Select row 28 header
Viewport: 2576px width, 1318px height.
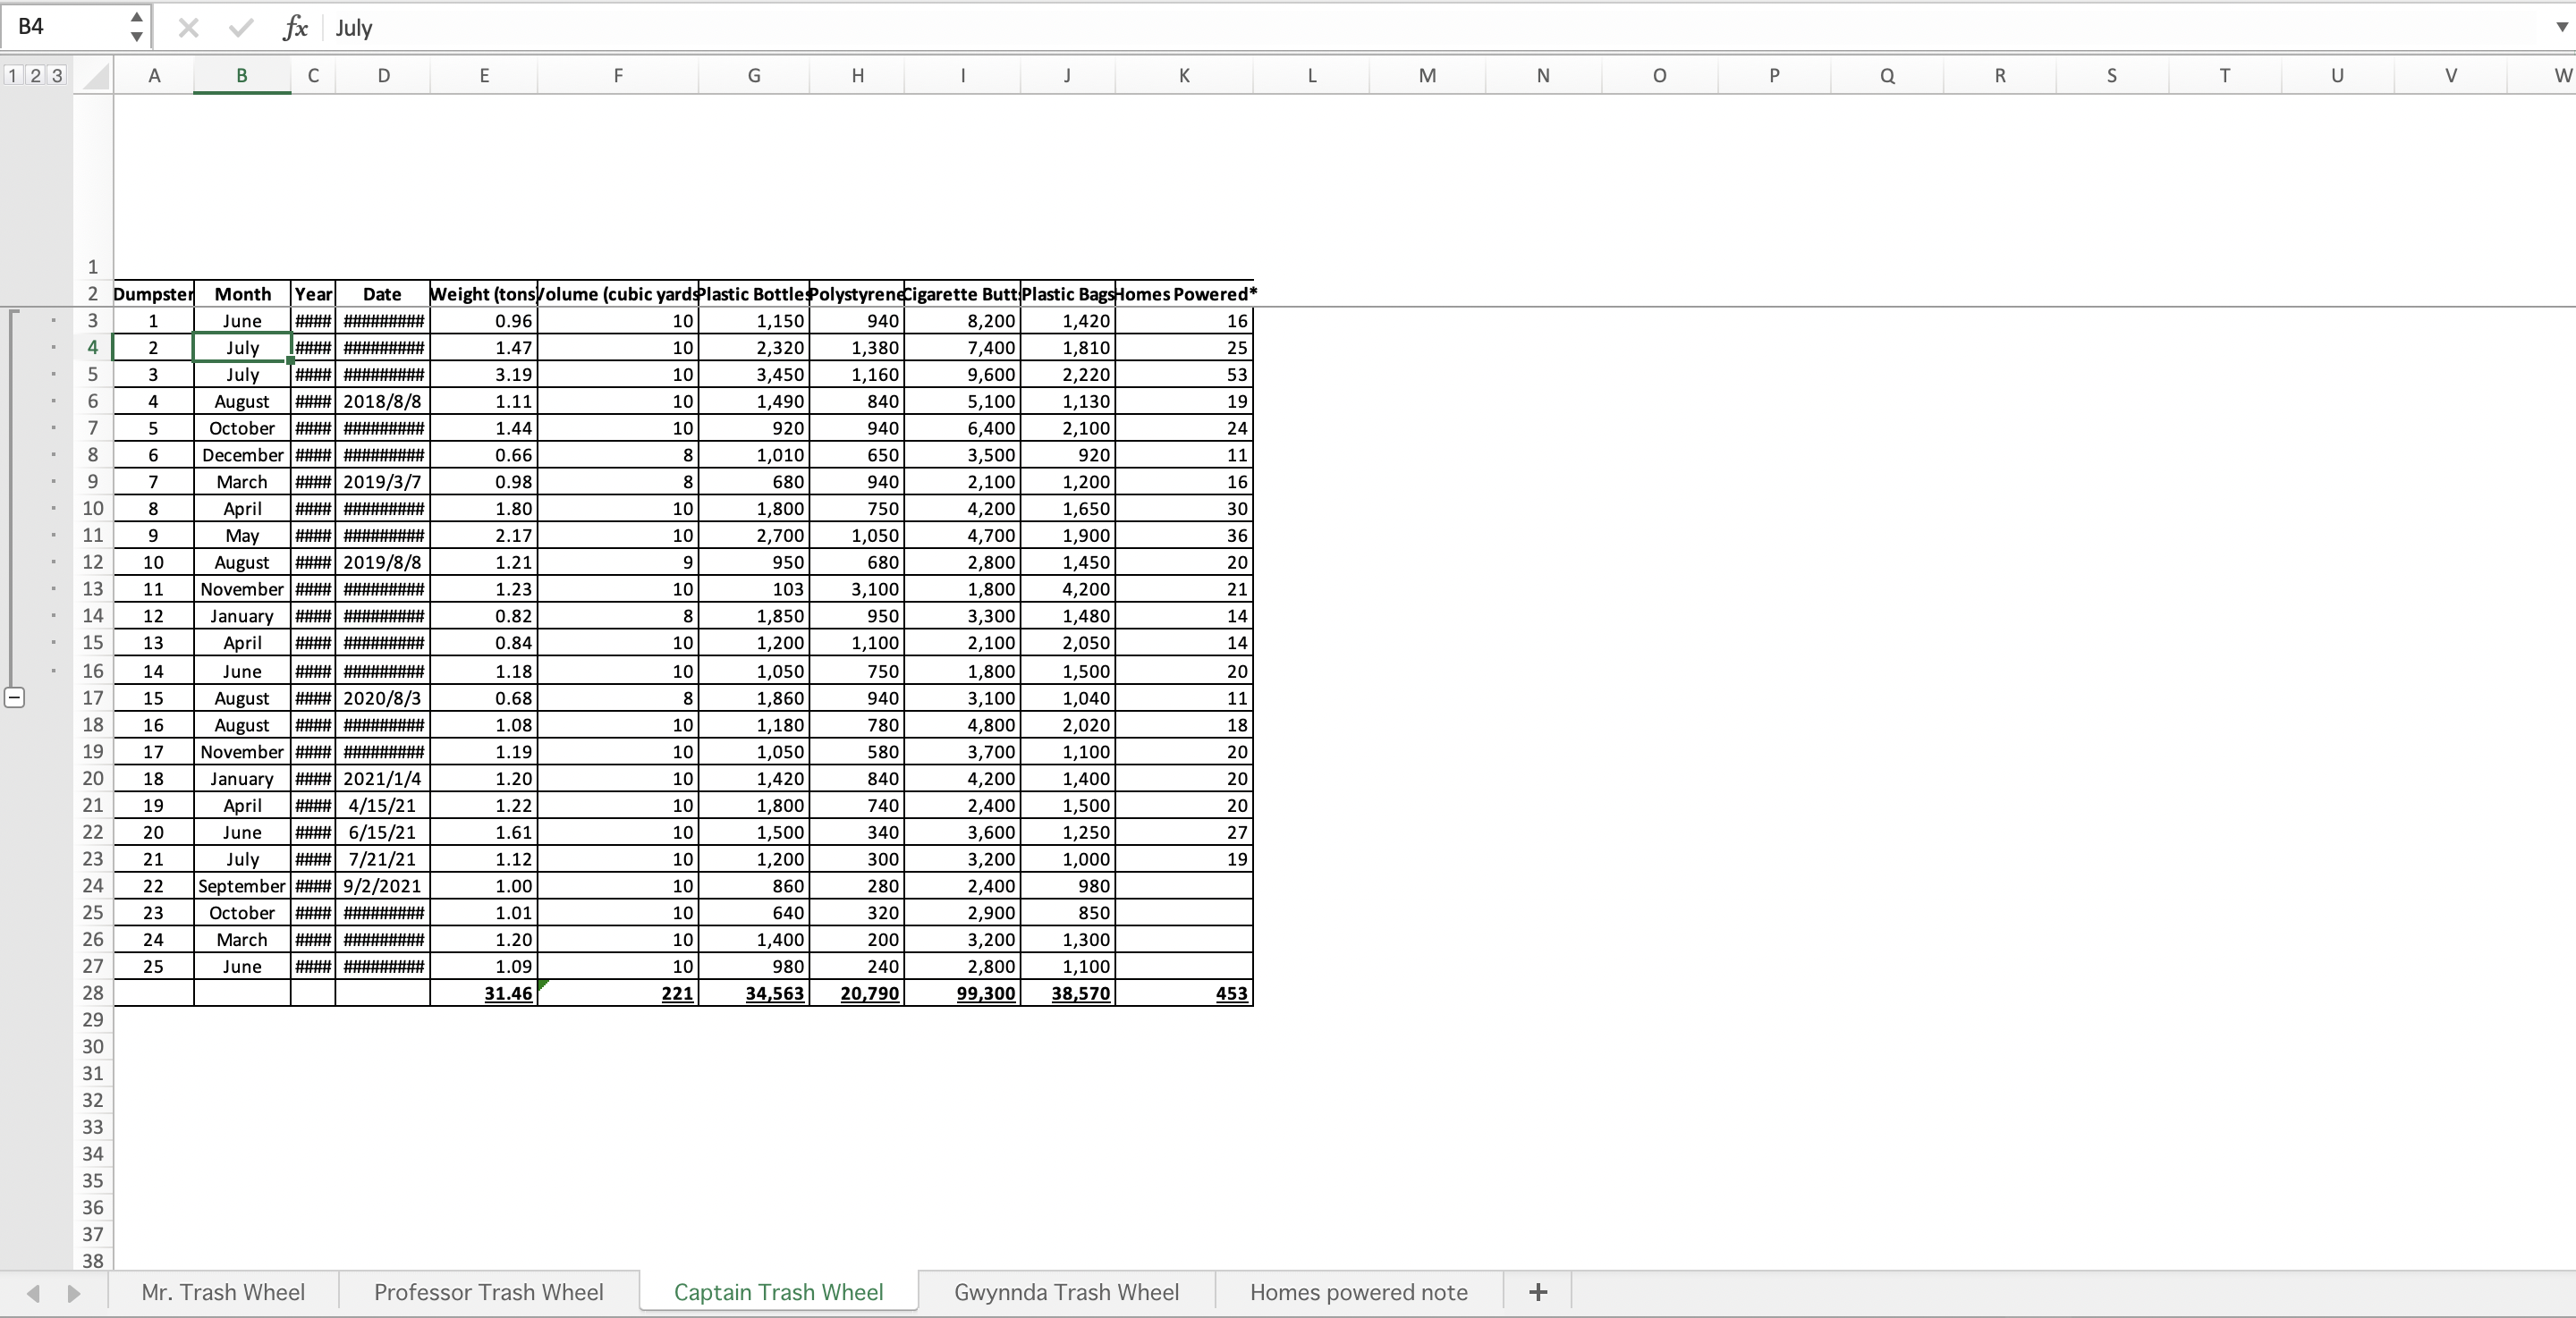click(x=93, y=993)
